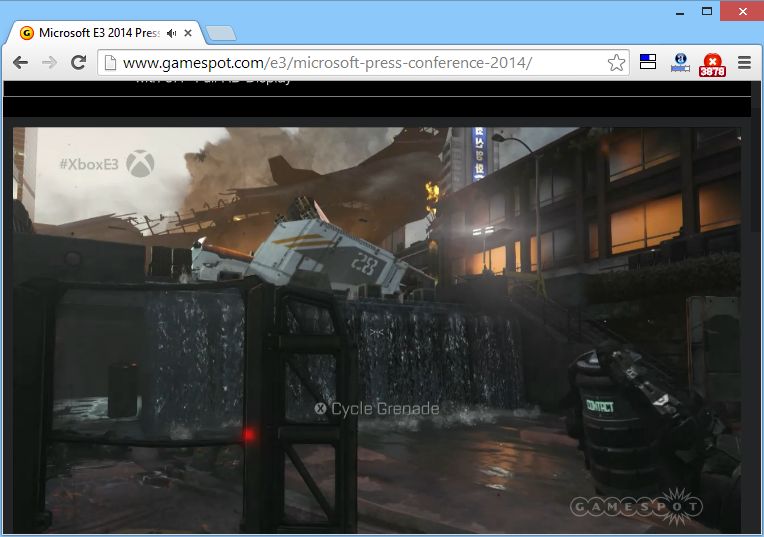Maximize the Chrome window
764x537 pixels.
(x=706, y=10)
